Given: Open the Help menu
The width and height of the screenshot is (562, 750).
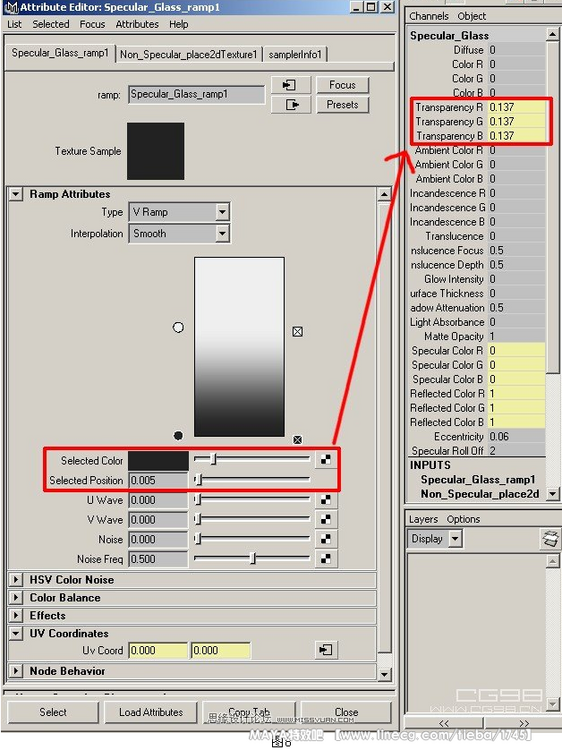Looking at the screenshot, I should pyautogui.click(x=178, y=24).
